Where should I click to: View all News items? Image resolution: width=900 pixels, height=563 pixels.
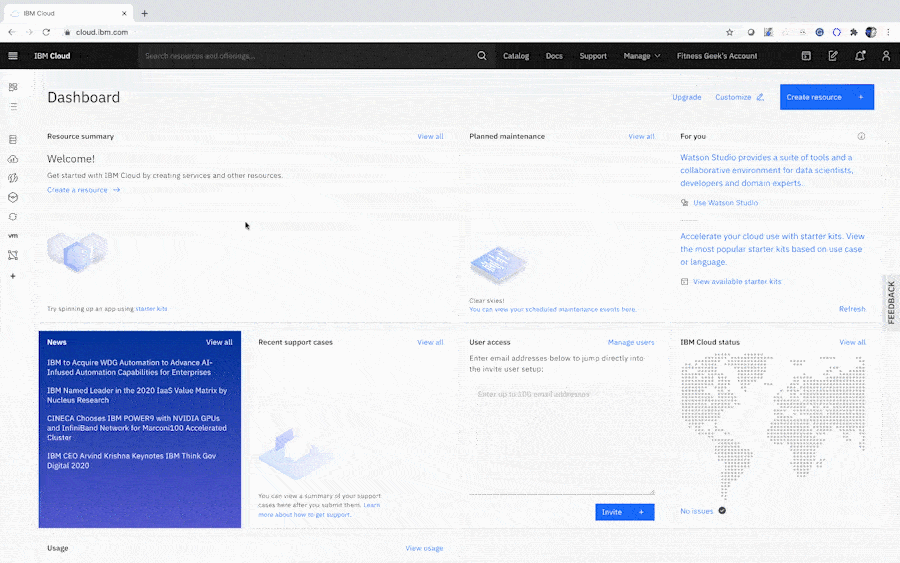(x=219, y=342)
